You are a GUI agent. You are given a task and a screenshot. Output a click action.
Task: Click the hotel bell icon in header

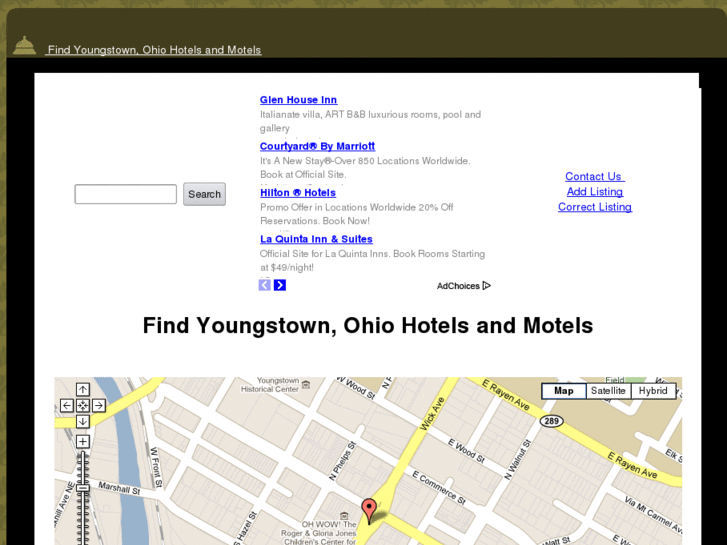(24, 46)
